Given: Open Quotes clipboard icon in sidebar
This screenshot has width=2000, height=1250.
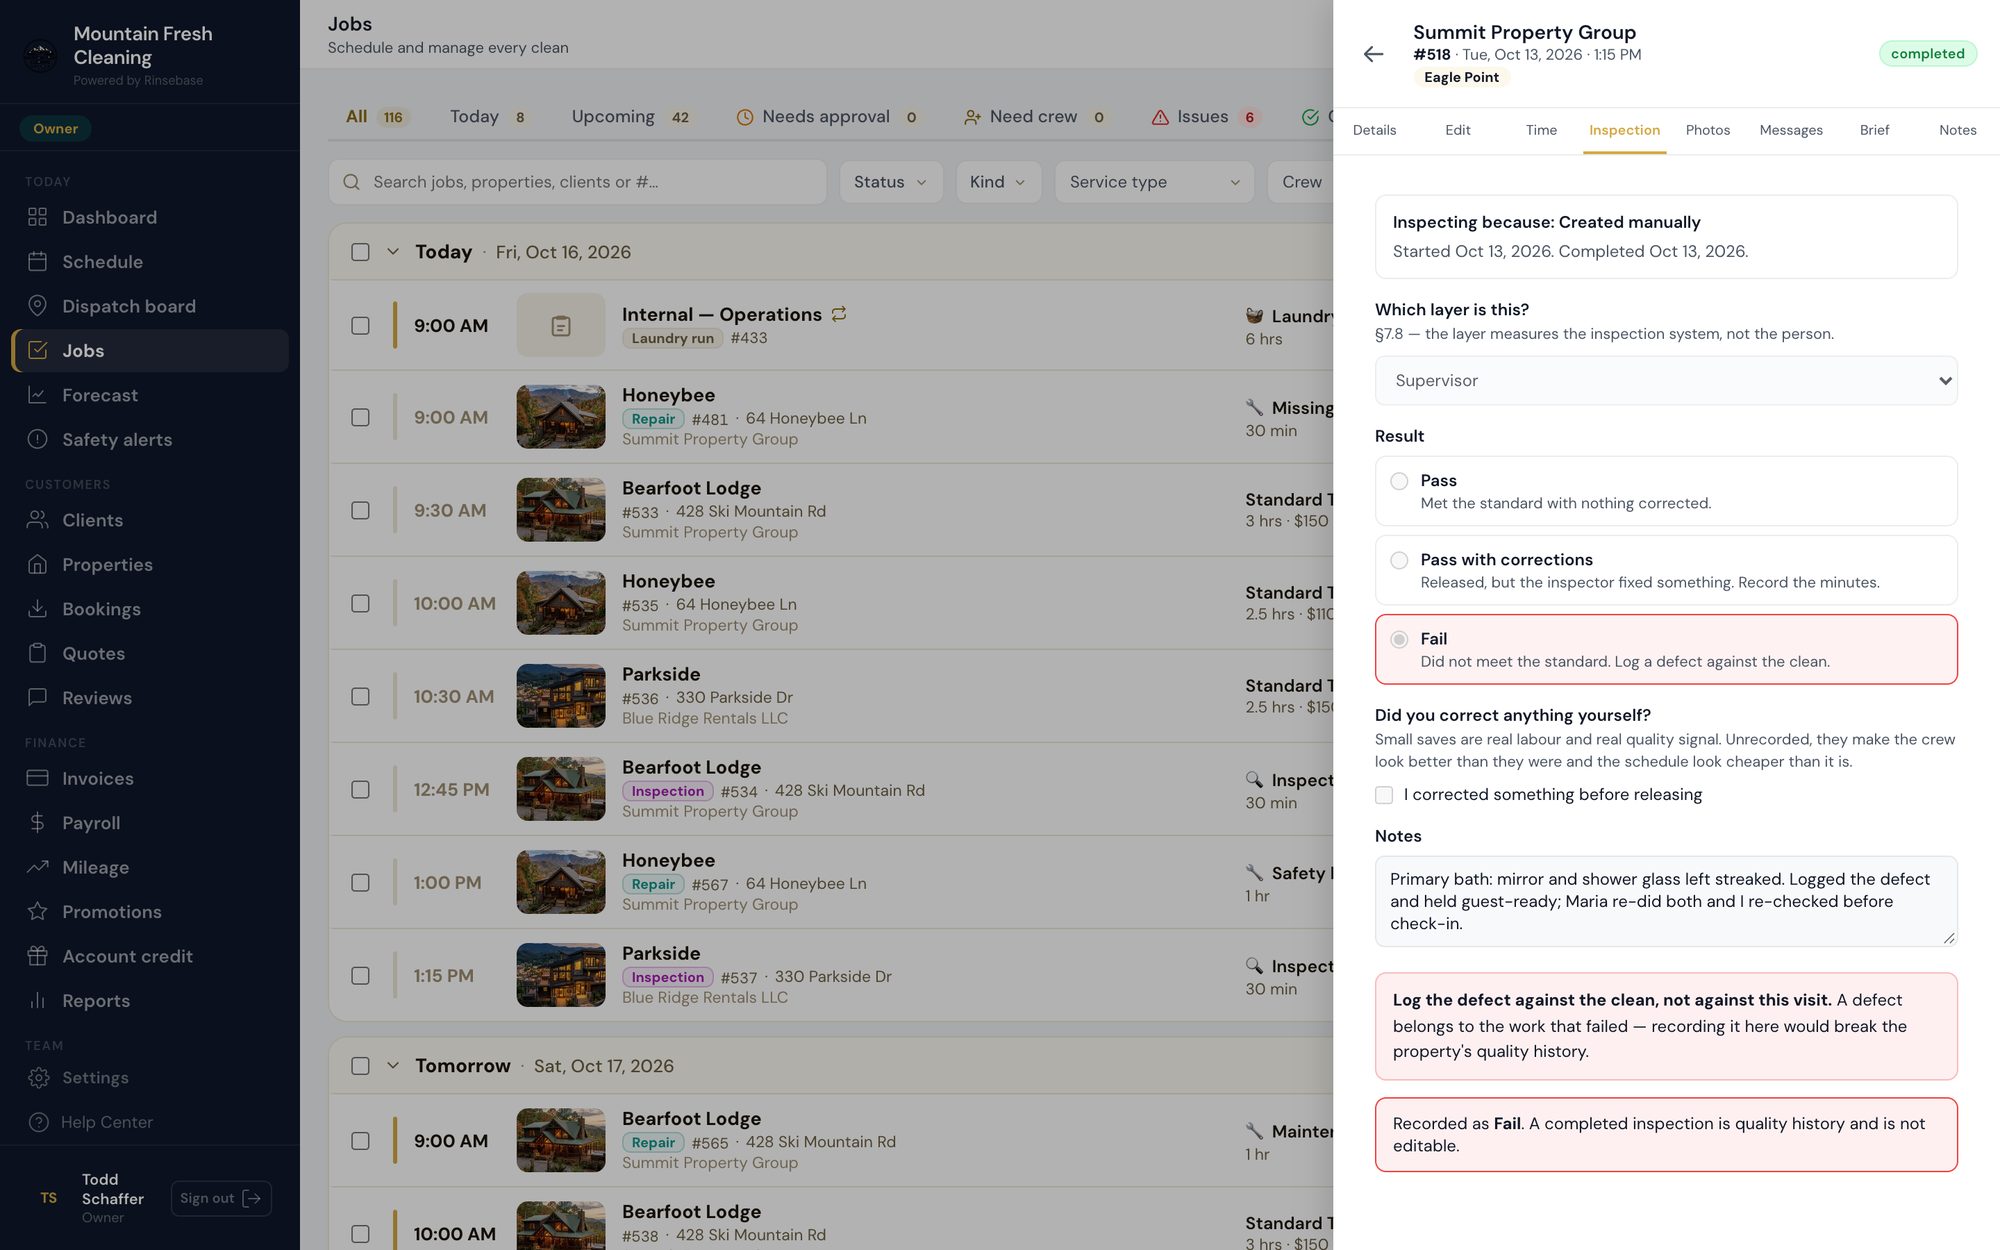Looking at the screenshot, I should click(x=38, y=654).
